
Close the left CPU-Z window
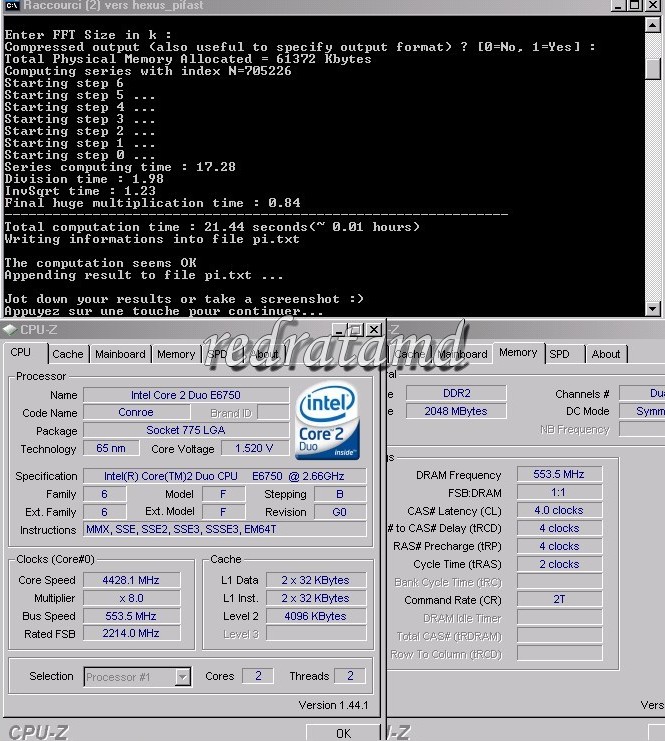pos(374,329)
